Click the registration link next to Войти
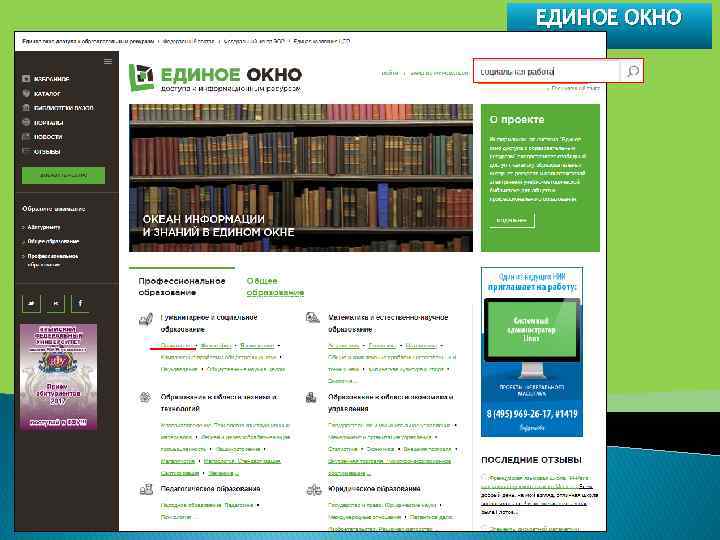Image resolution: width=720 pixels, height=540 pixels. pyautogui.click(x=439, y=73)
